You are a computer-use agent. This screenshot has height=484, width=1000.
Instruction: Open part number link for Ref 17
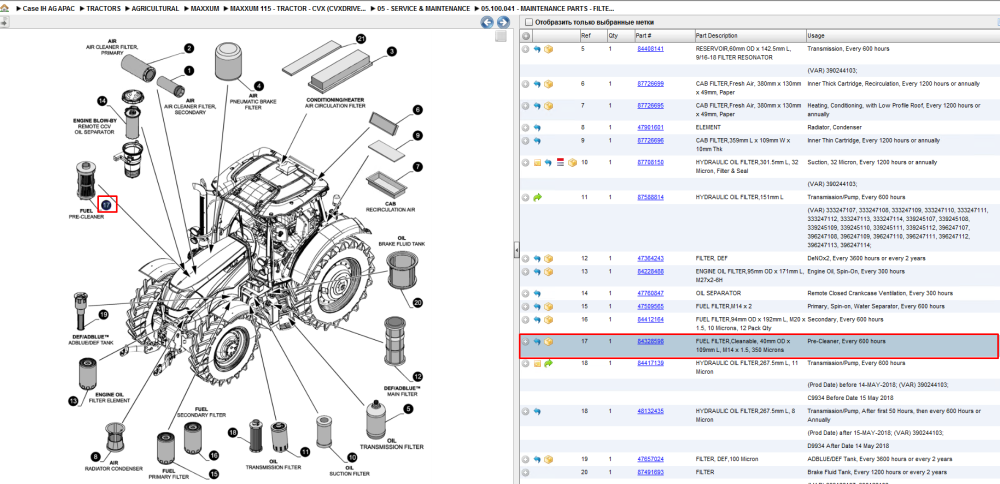coord(651,342)
